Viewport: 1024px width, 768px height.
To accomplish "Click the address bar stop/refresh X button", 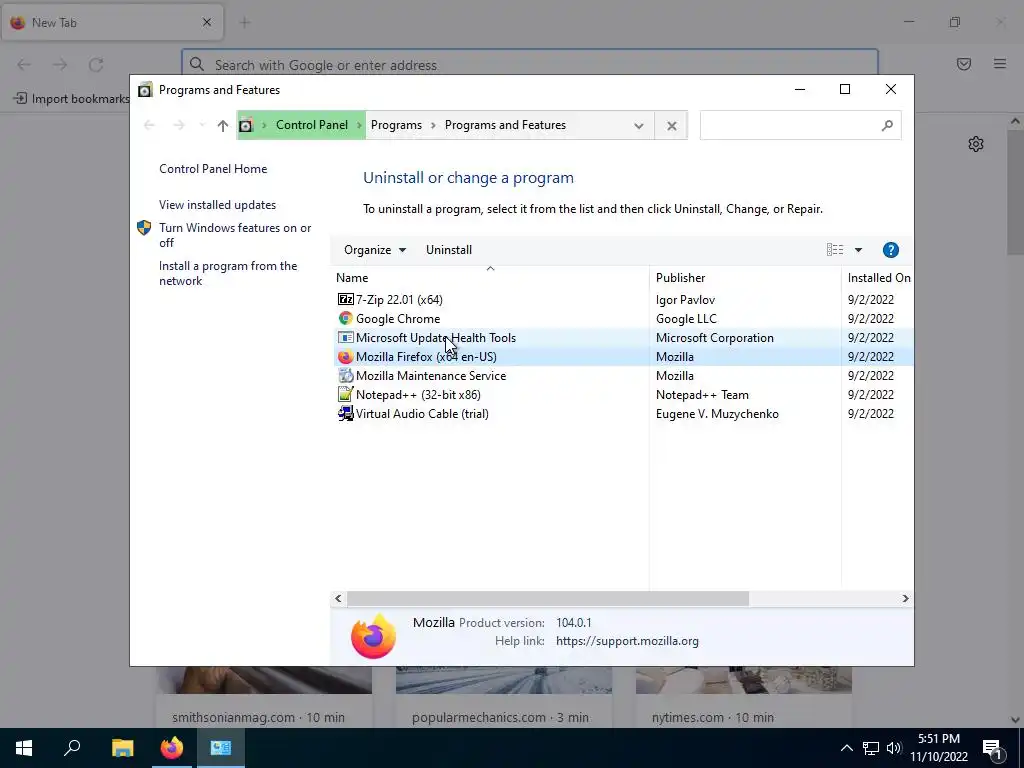I will pos(671,125).
